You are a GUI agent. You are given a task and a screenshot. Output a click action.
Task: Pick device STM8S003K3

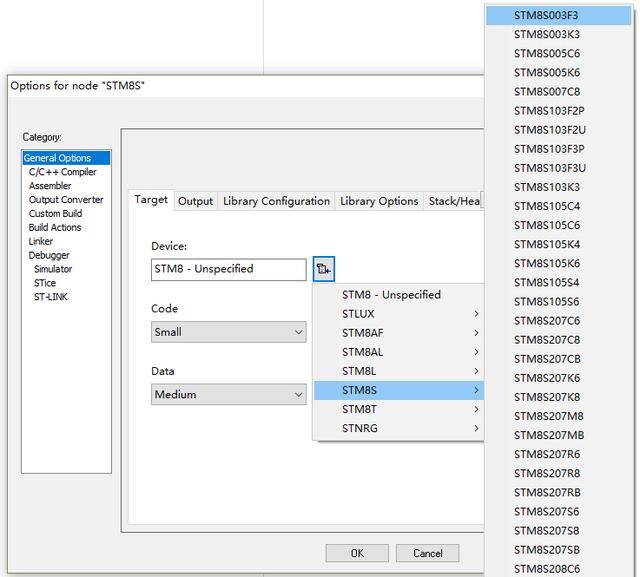pos(558,34)
